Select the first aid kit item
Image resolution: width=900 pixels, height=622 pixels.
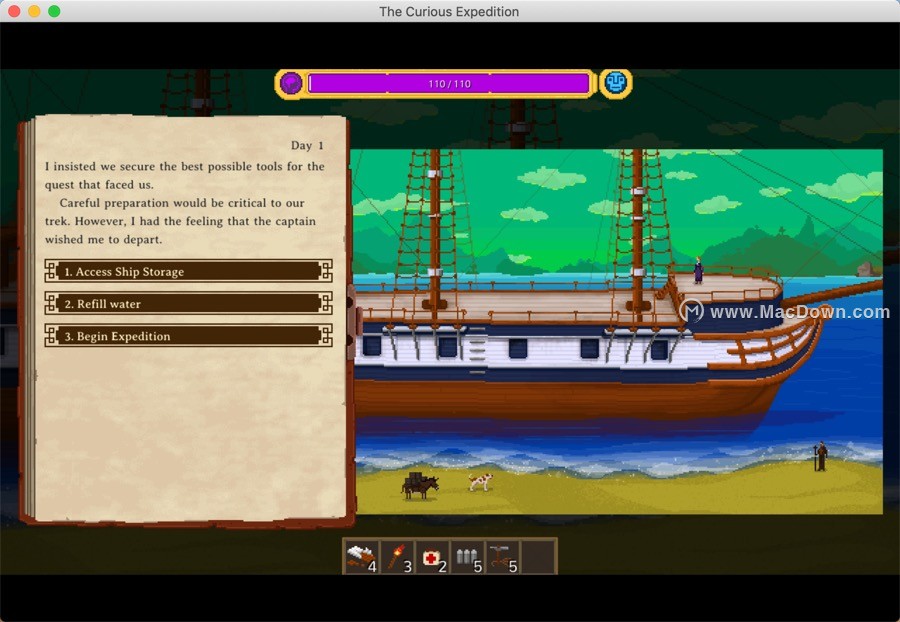[x=432, y=556]
